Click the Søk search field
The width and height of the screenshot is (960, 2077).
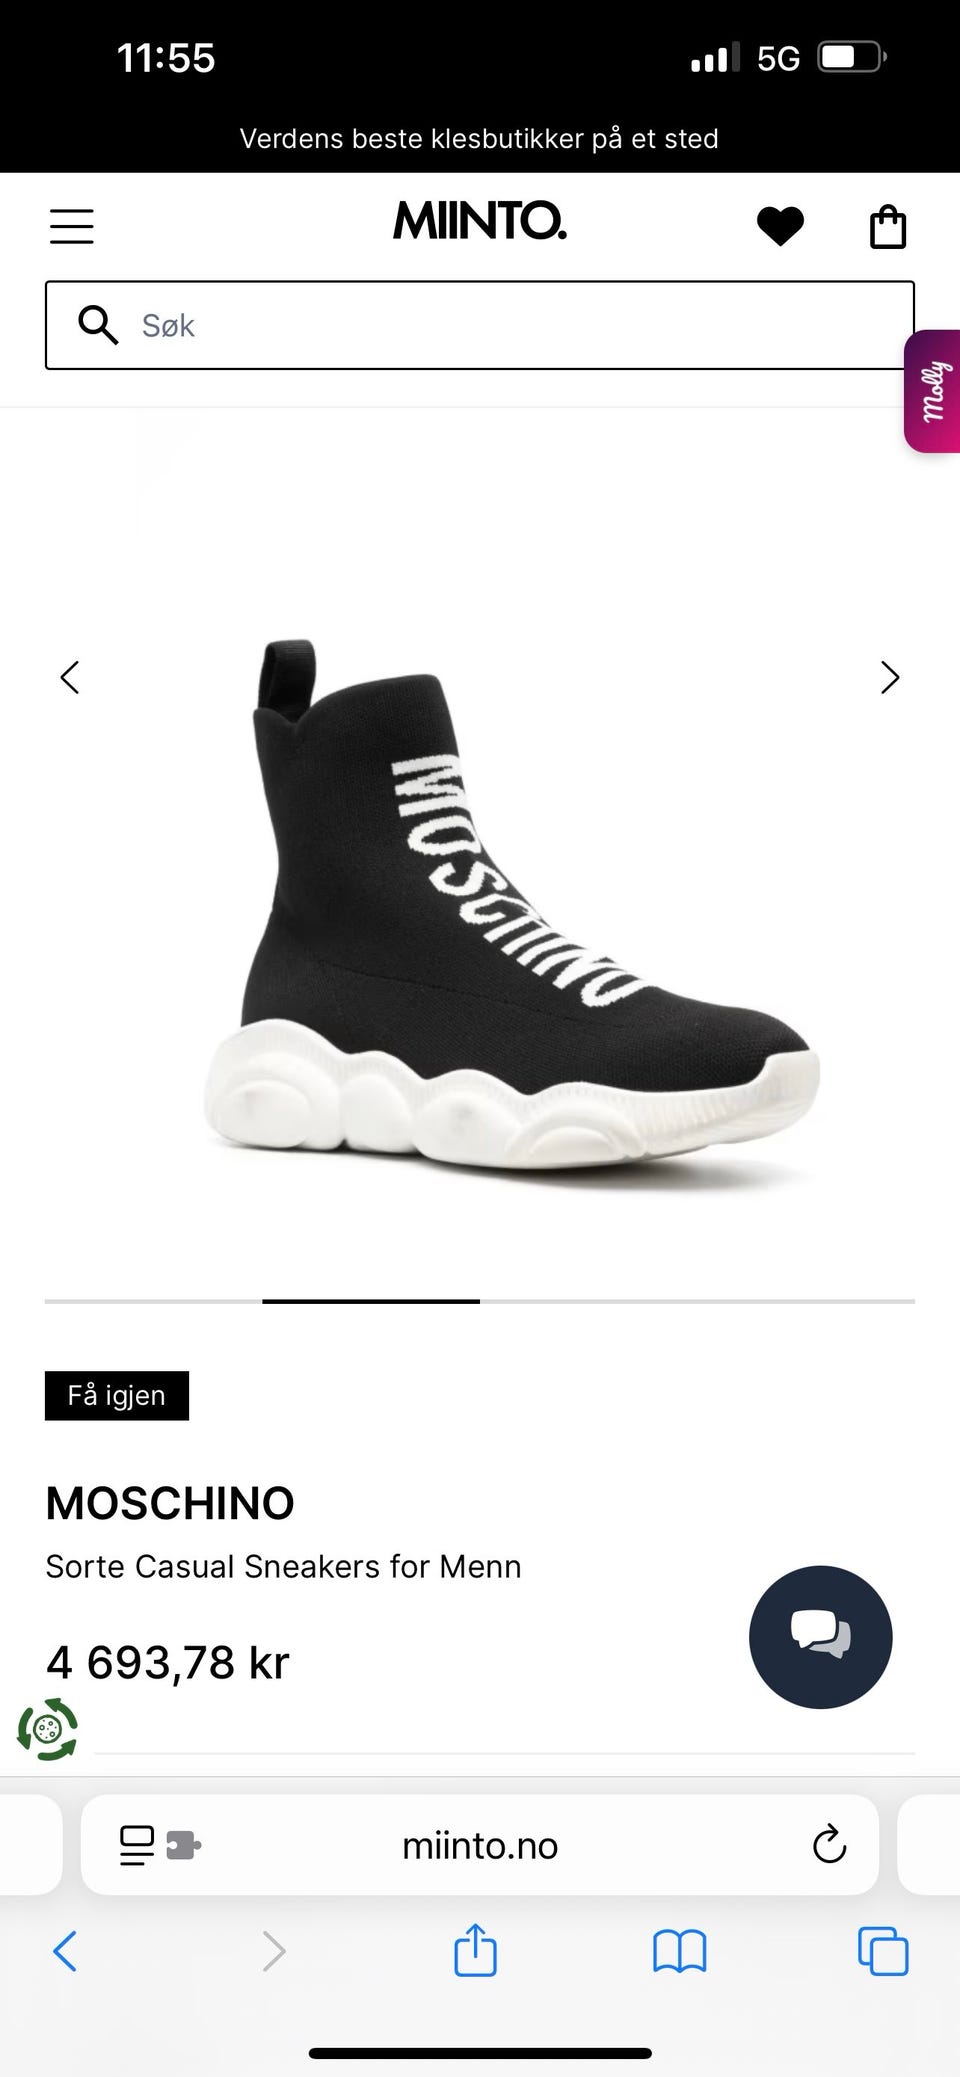(x=480, y=325)
